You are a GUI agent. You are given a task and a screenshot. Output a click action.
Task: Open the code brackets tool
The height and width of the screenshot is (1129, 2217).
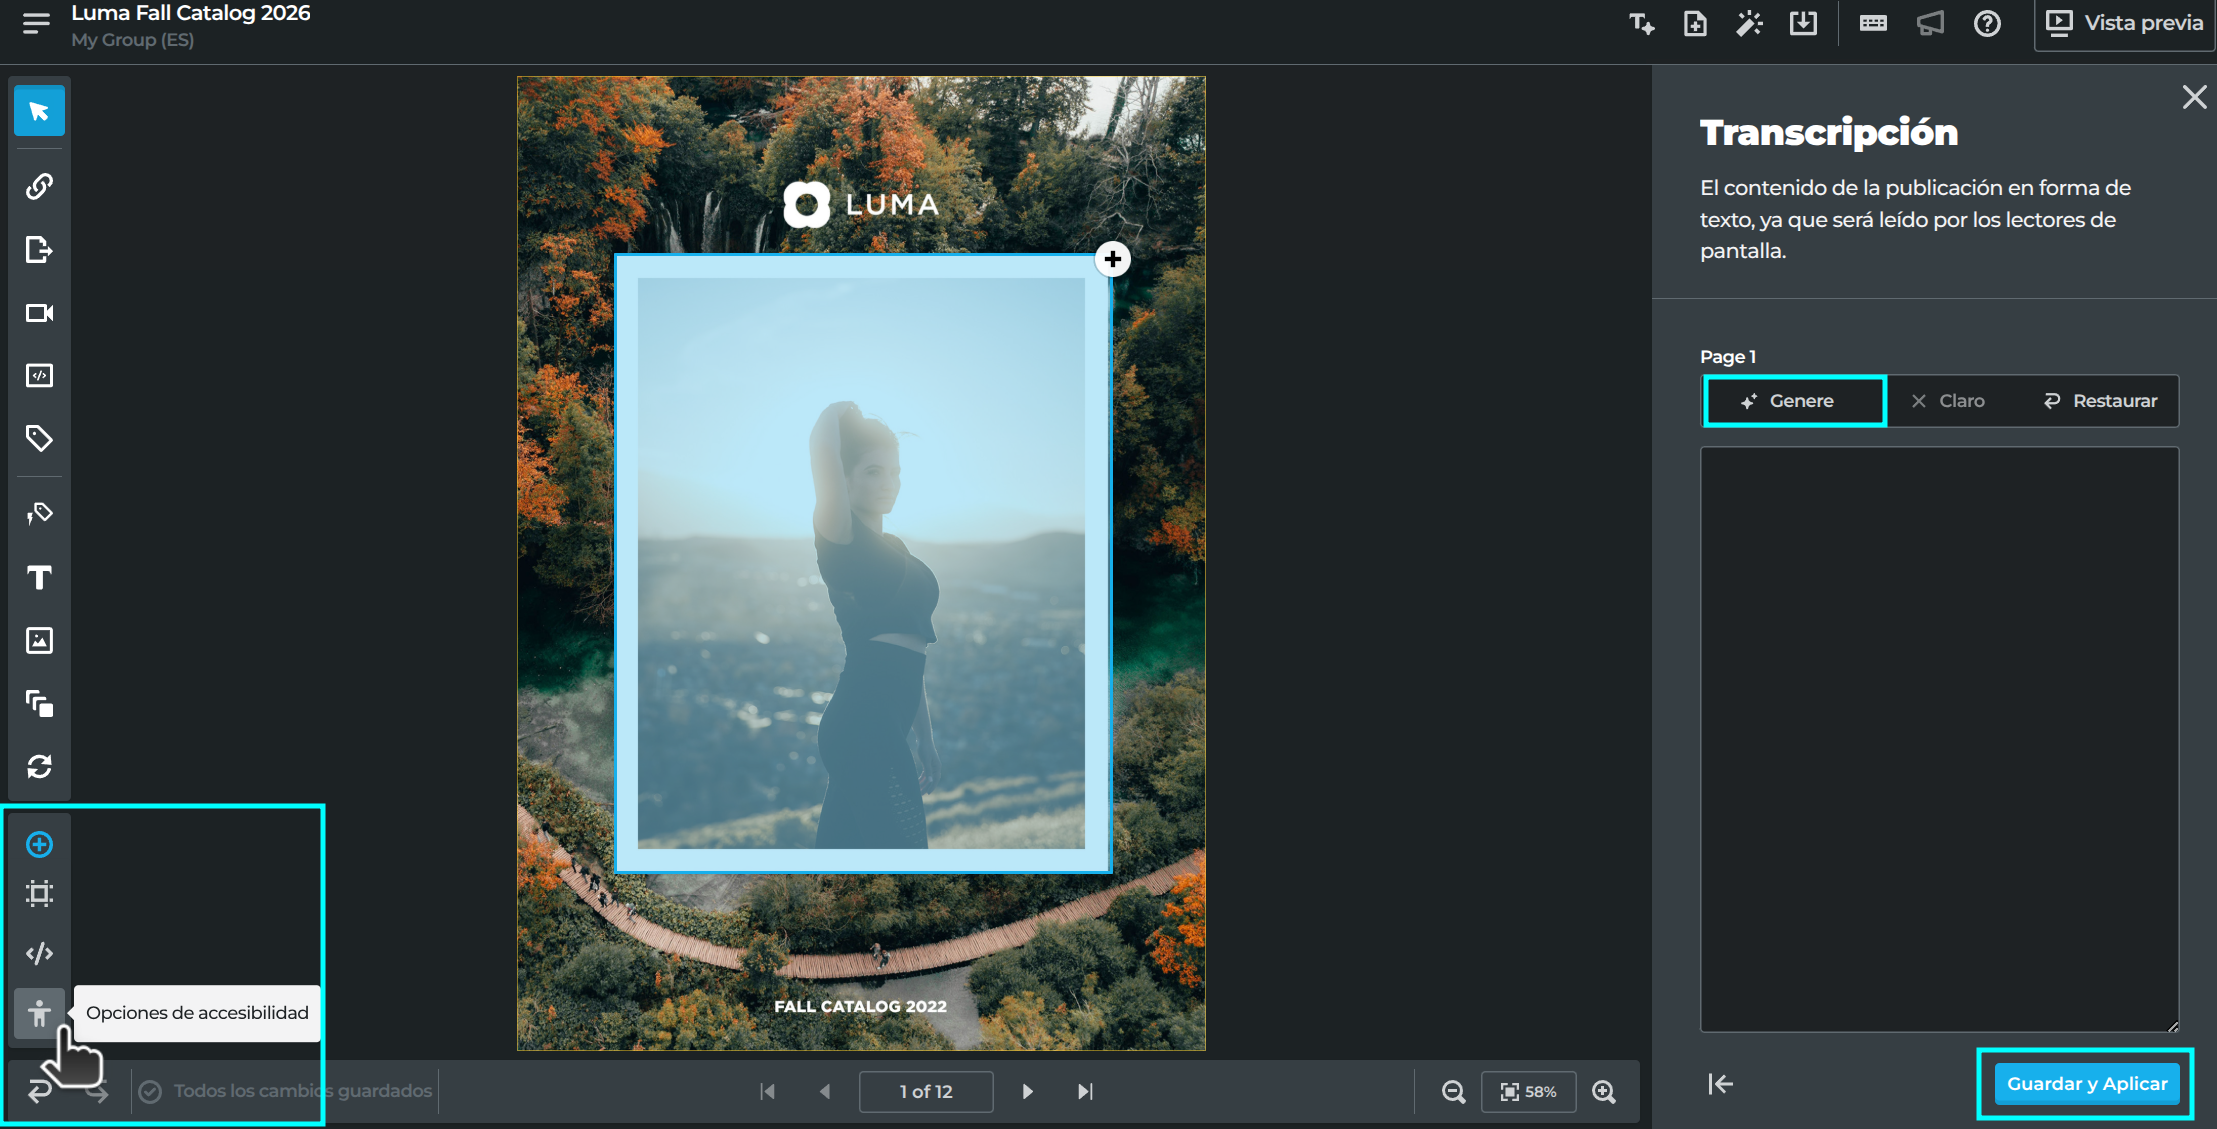pyautogui.click(x=39, y=953)
